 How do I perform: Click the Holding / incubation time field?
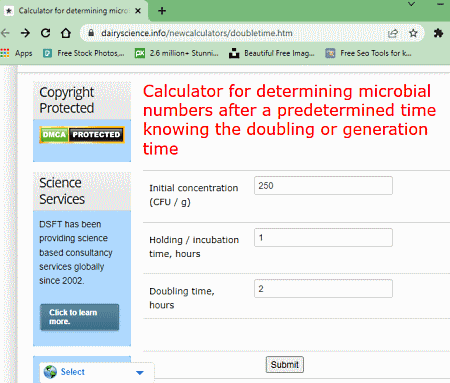pyautogui.click(x=323, y=238)
